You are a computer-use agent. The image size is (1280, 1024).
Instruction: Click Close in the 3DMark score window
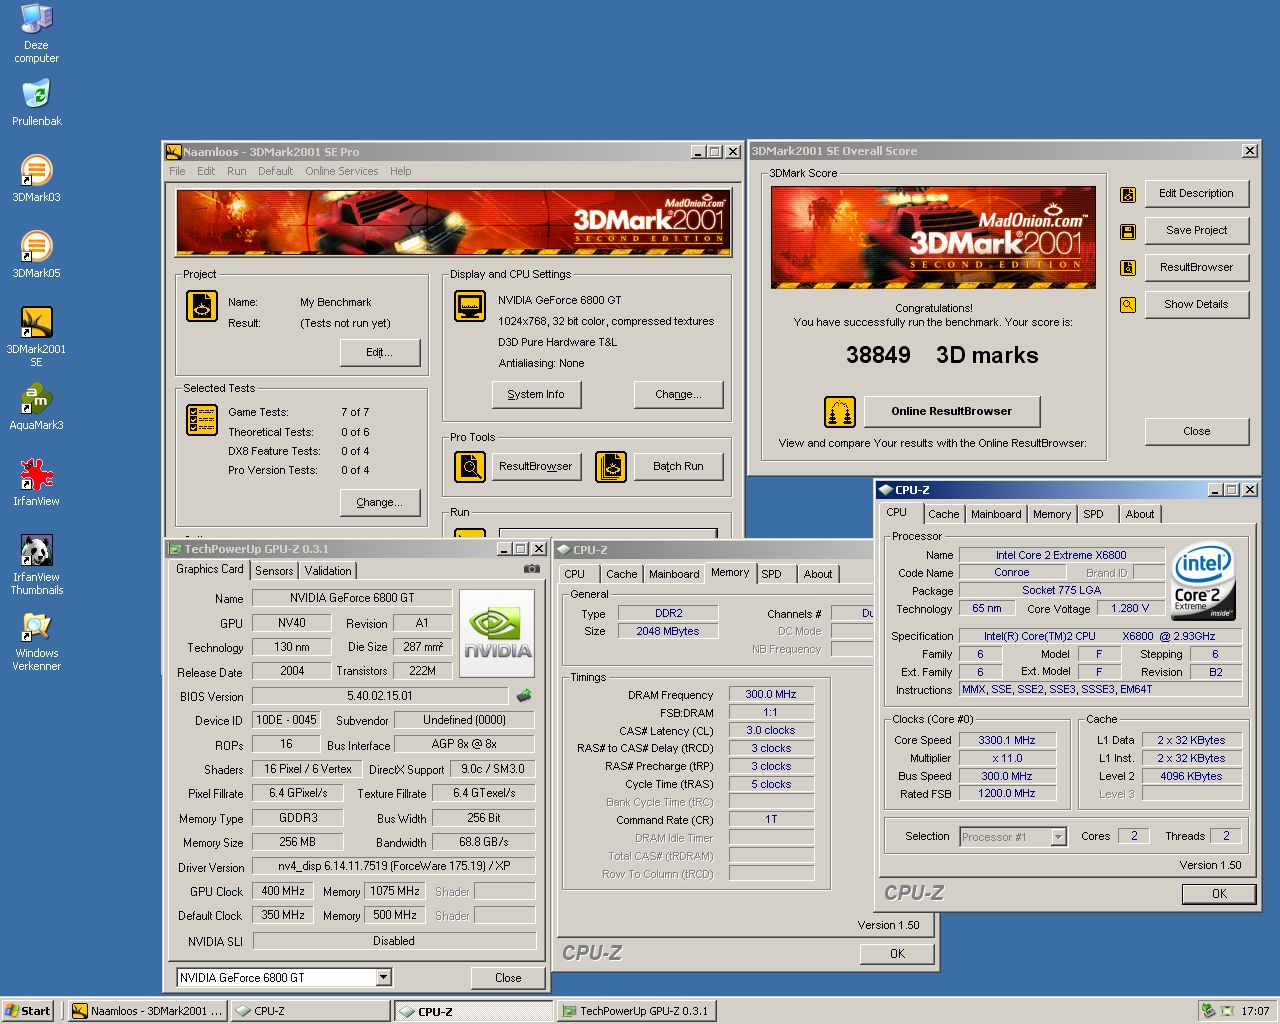point(1196,431)
